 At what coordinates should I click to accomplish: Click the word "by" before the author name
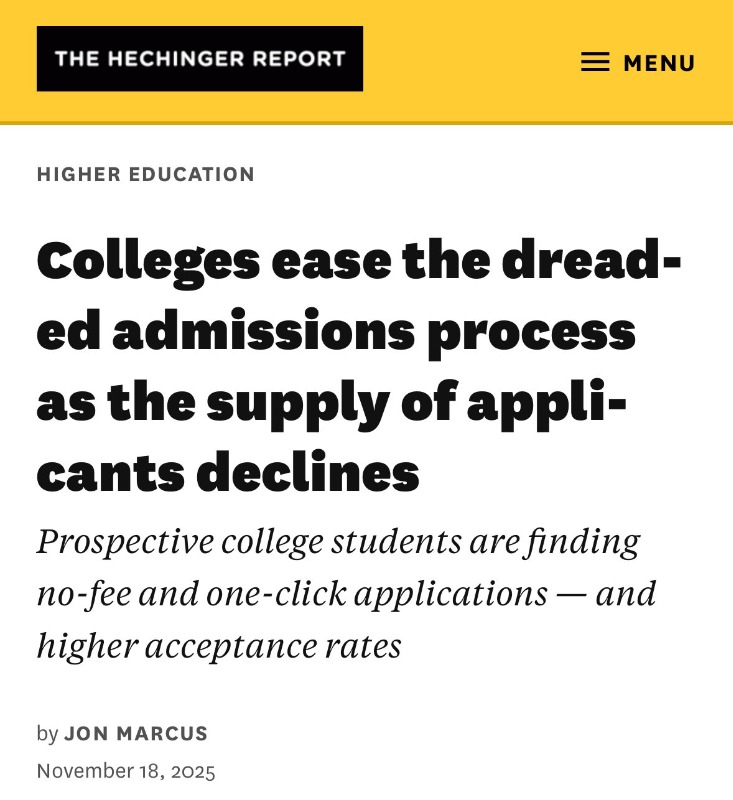(x=47, y=733)
